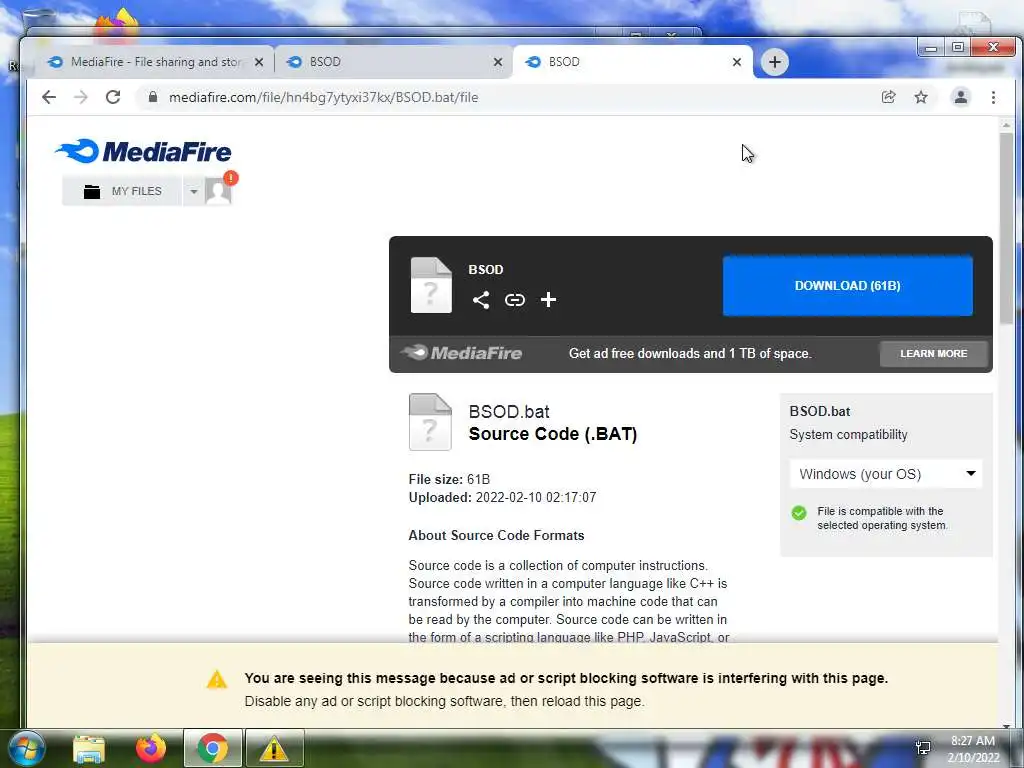The width and height of the screenshot is (1024, 768).
Task: Click the 'System compatibility' label
Action: tap(848, 435)
